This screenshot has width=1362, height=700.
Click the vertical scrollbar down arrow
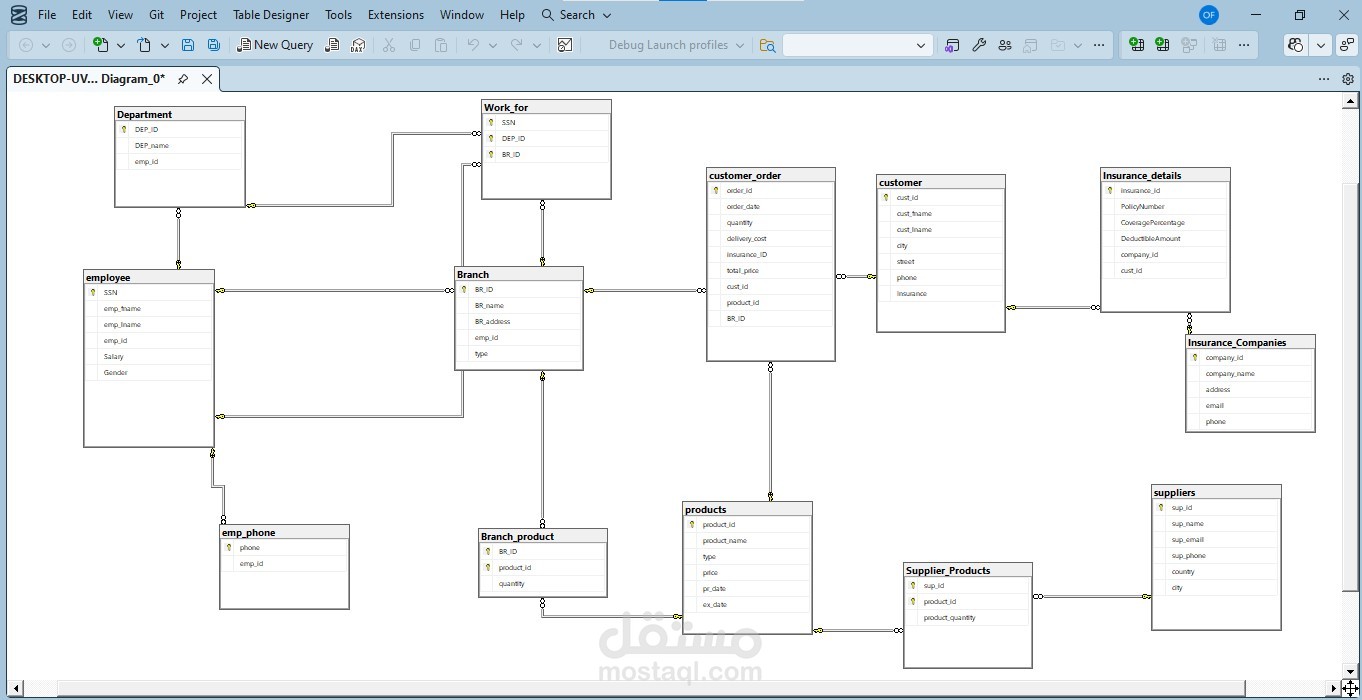click(1350, 672)
